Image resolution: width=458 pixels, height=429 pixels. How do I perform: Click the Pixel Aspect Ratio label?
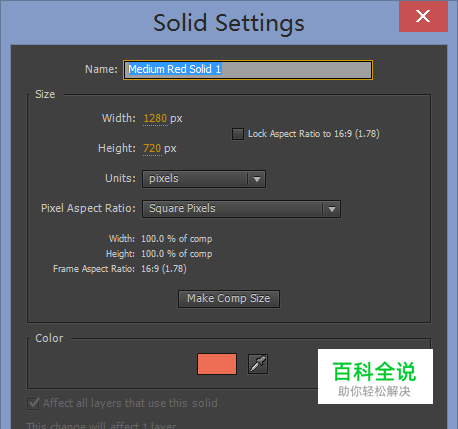coord(88,208)
